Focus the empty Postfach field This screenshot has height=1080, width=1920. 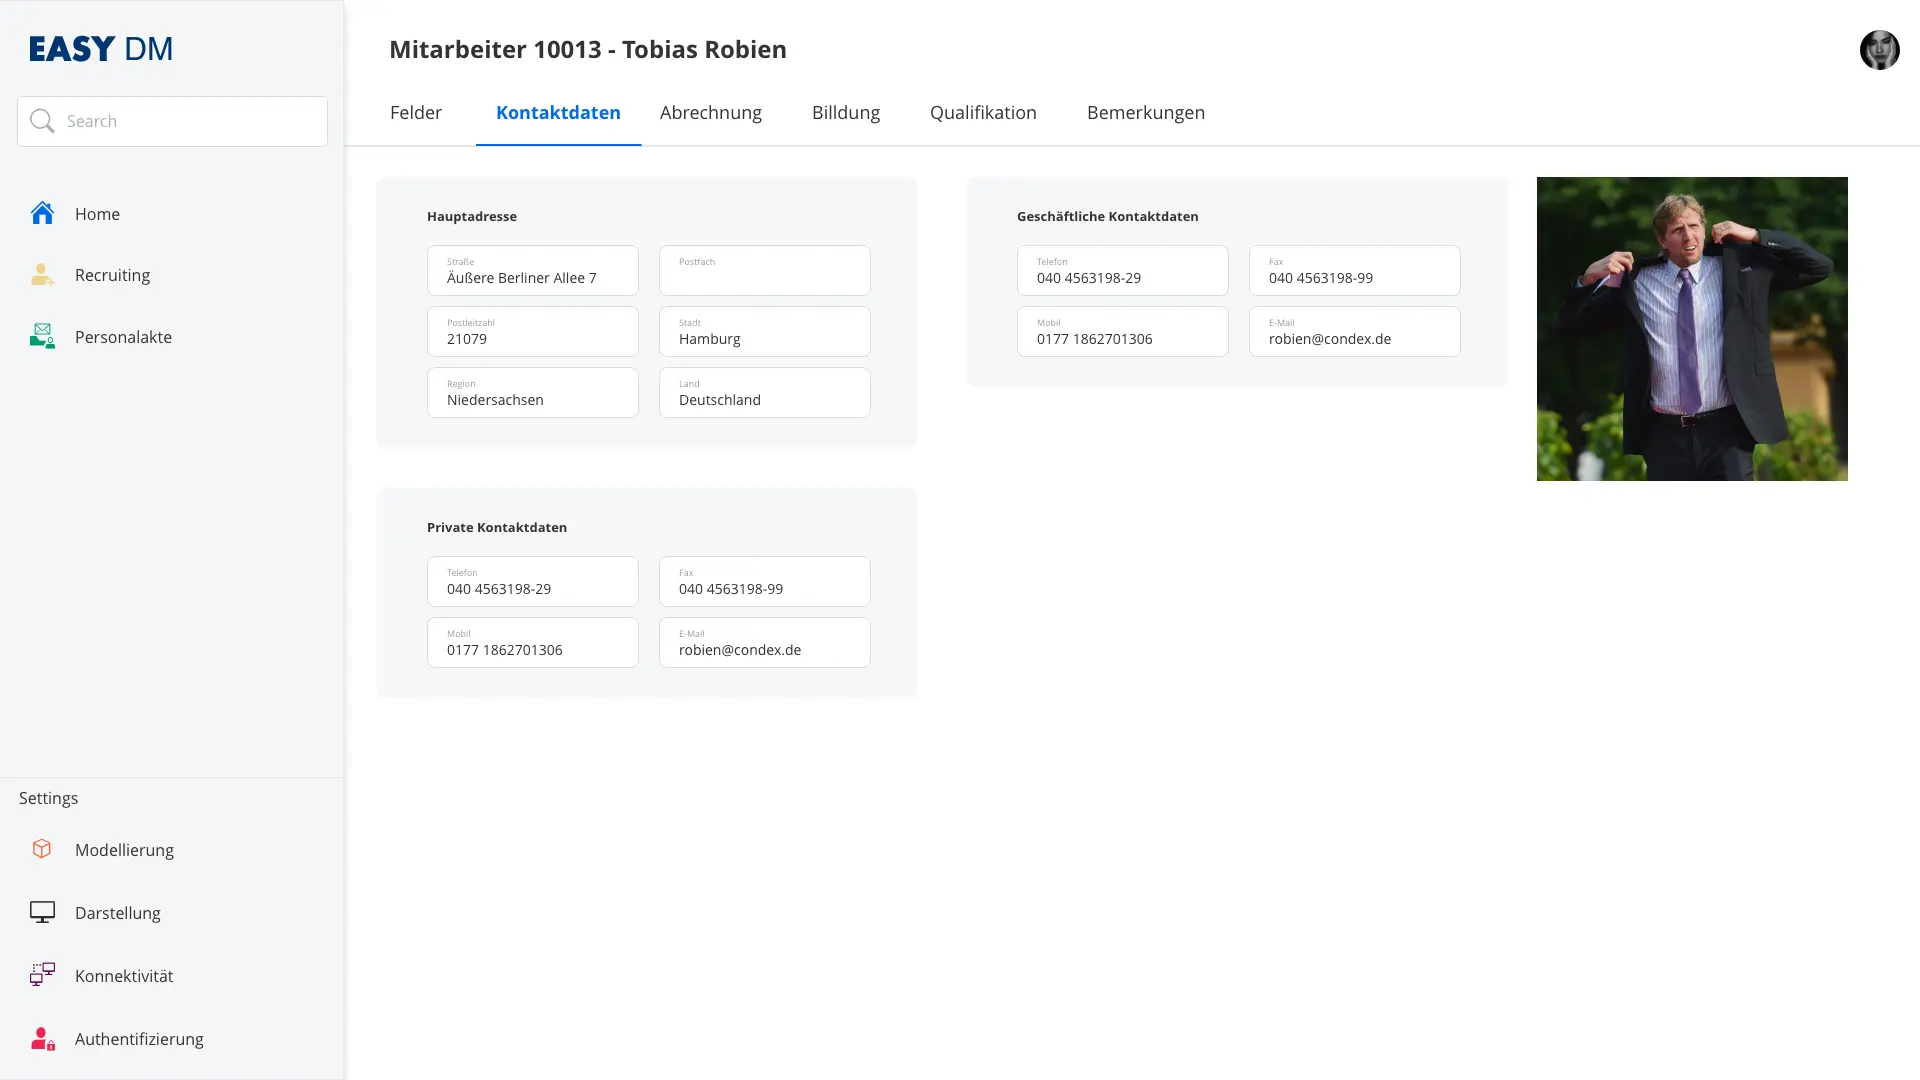(764, 271)
